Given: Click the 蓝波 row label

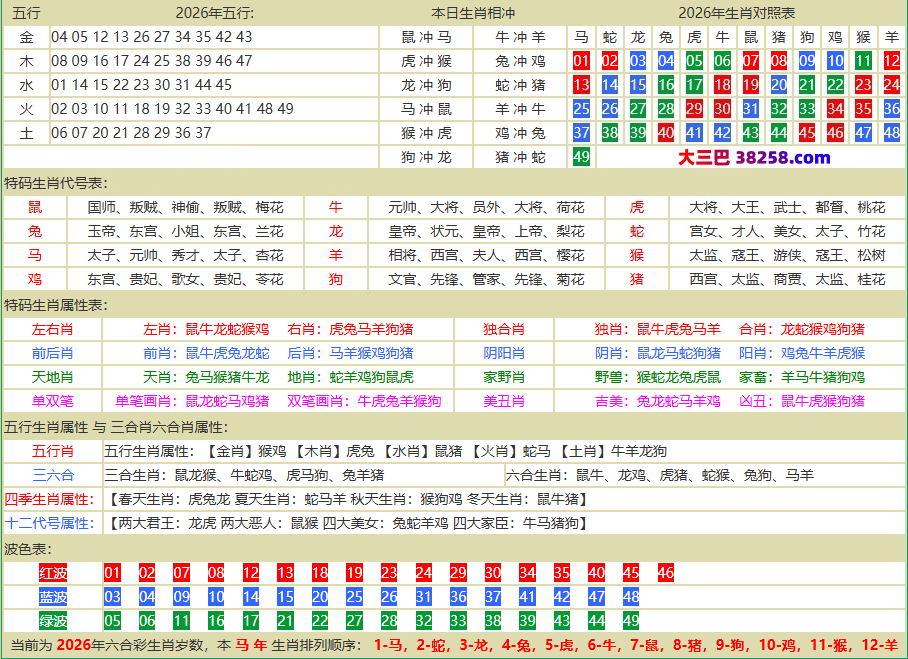Looking at the screenshot, I should [53, 597].
